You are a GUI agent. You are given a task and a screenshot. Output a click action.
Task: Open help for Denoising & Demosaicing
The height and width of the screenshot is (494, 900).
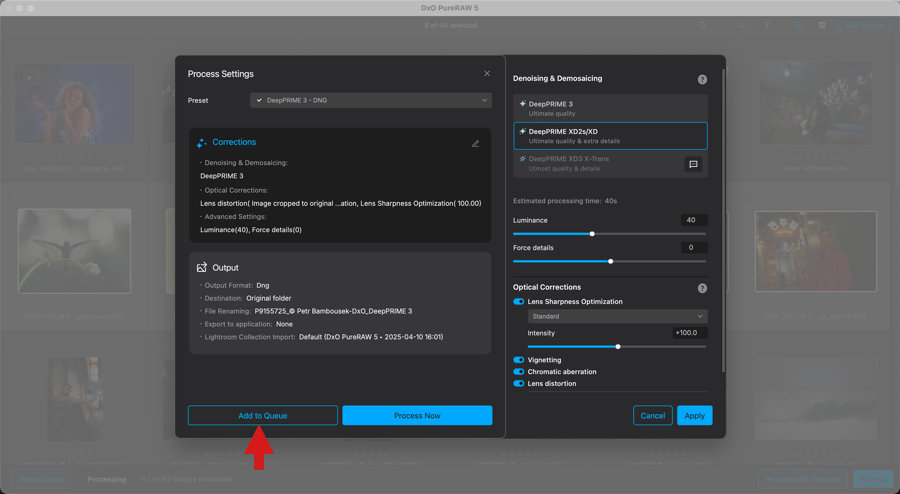tap(702, 79)
